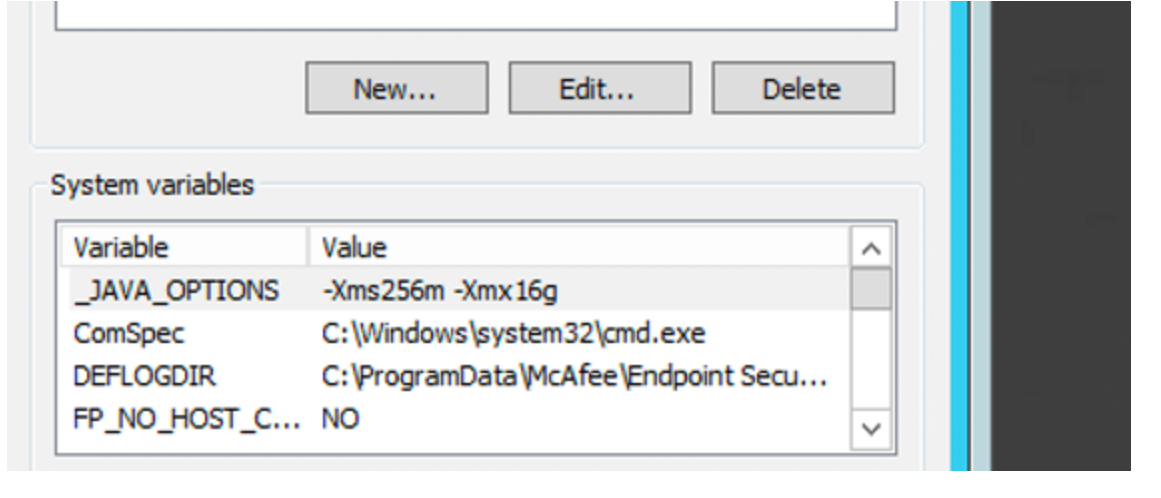Select the _JAVA_OPTIONS variable row

[177, 291]
